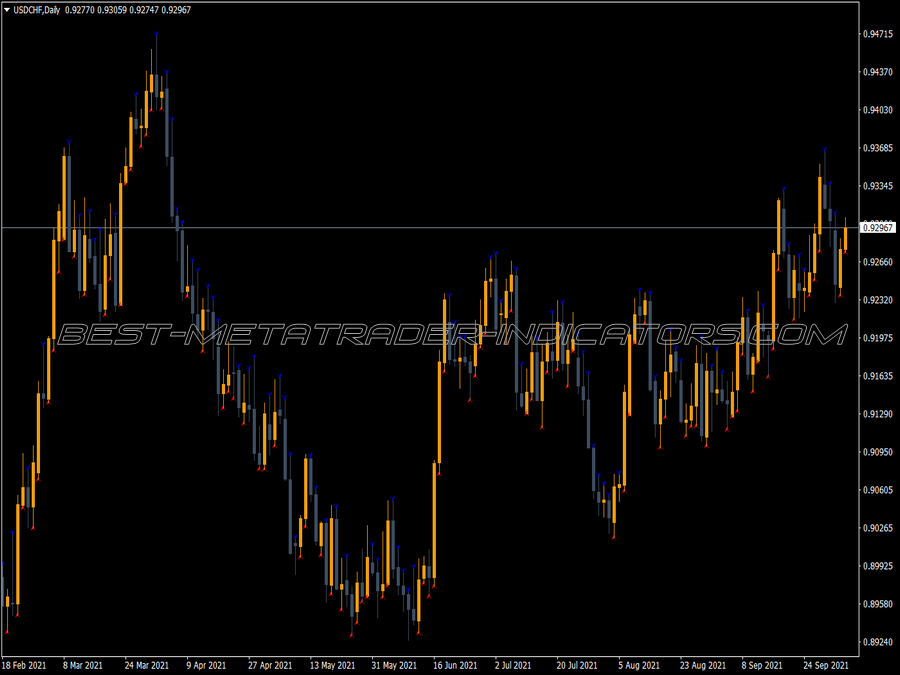The image size is (900, 675).
Task: Click the 0.94030 price axis label
Action: [x=878, y=110]
